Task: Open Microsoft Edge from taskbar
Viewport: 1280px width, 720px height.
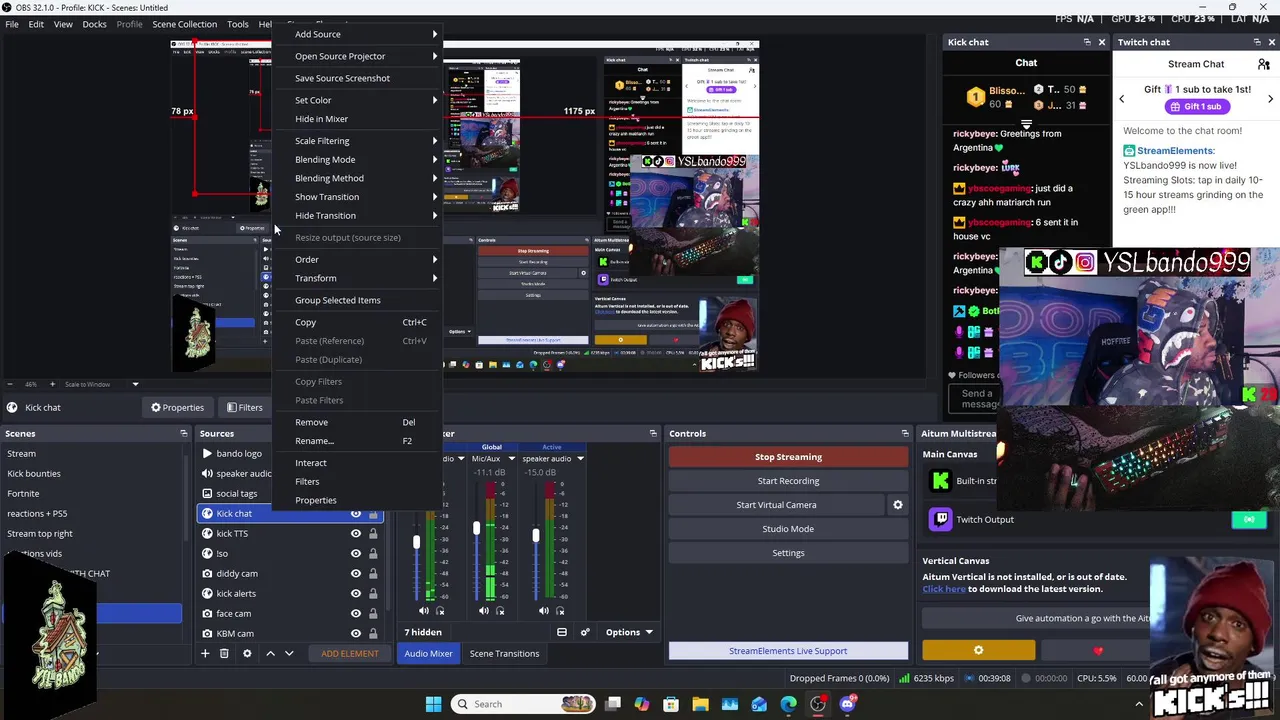Action: 789,704
